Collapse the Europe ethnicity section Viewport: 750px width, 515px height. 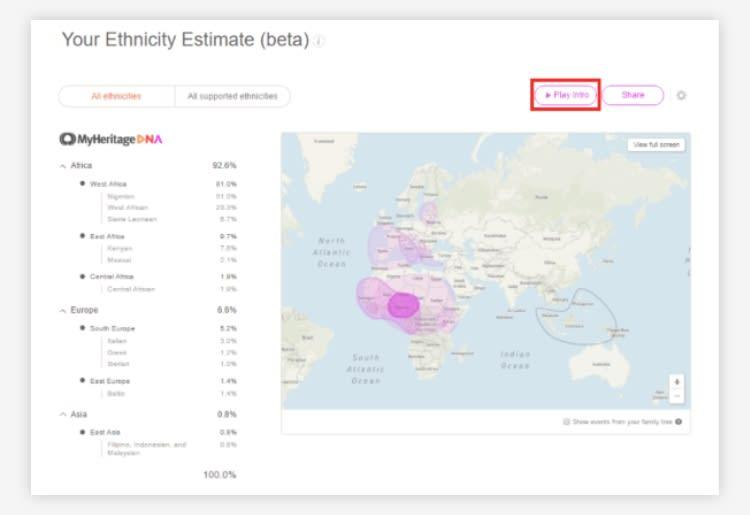coord(64,310)
